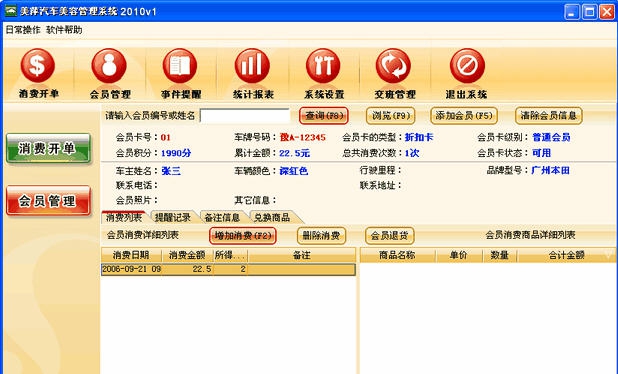Click 退出系统 prohibition toolbar icon
Viewport: 618px width, 374px height.
[x=467, y=66]
